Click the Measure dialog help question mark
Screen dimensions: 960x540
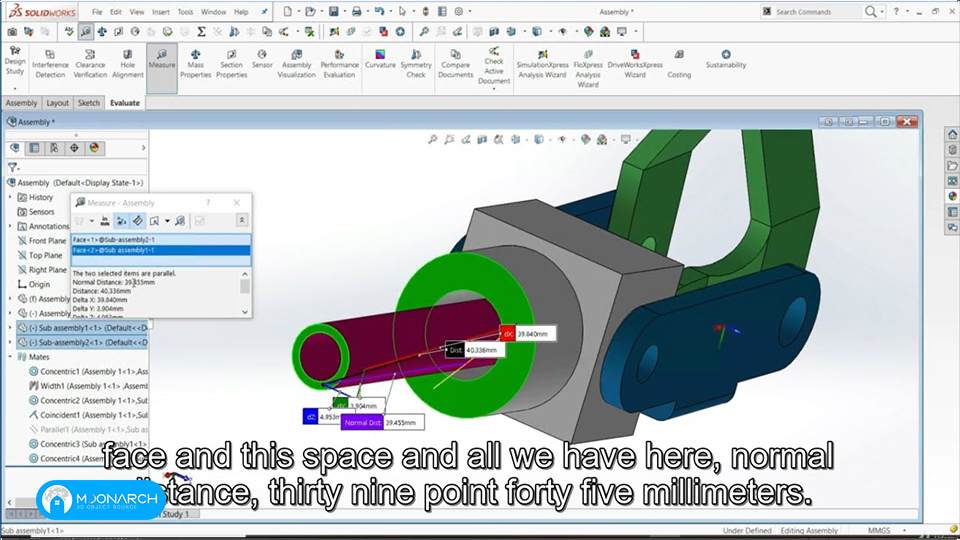click(208, 203)
